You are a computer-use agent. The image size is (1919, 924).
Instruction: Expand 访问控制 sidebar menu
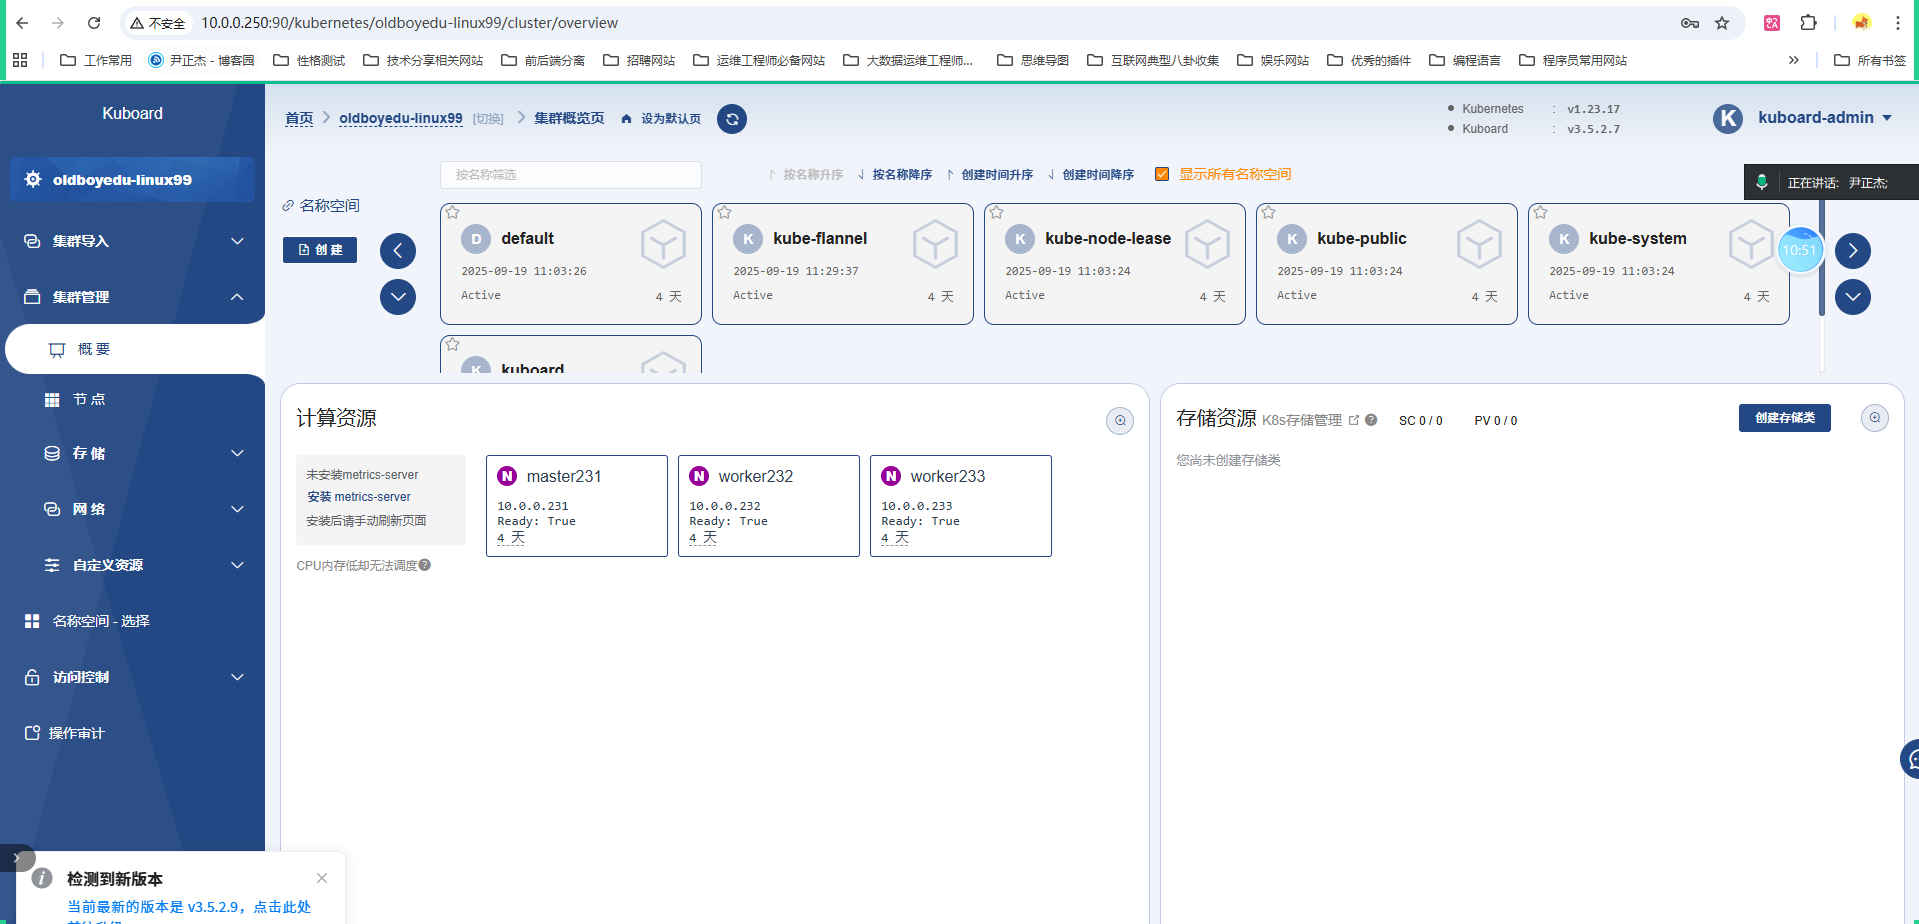132,677
